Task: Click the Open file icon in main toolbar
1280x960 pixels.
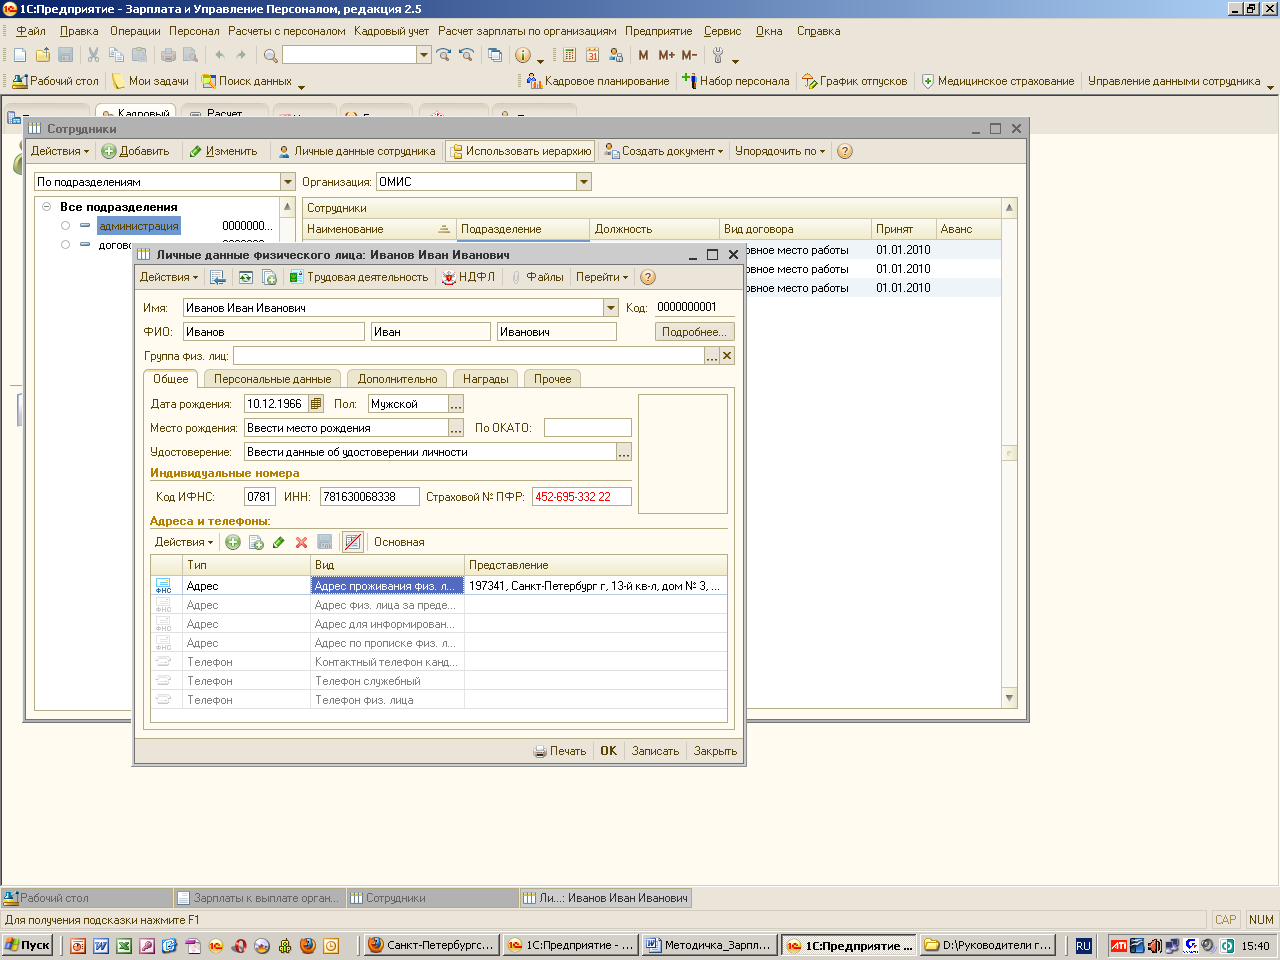Action: 43,55
